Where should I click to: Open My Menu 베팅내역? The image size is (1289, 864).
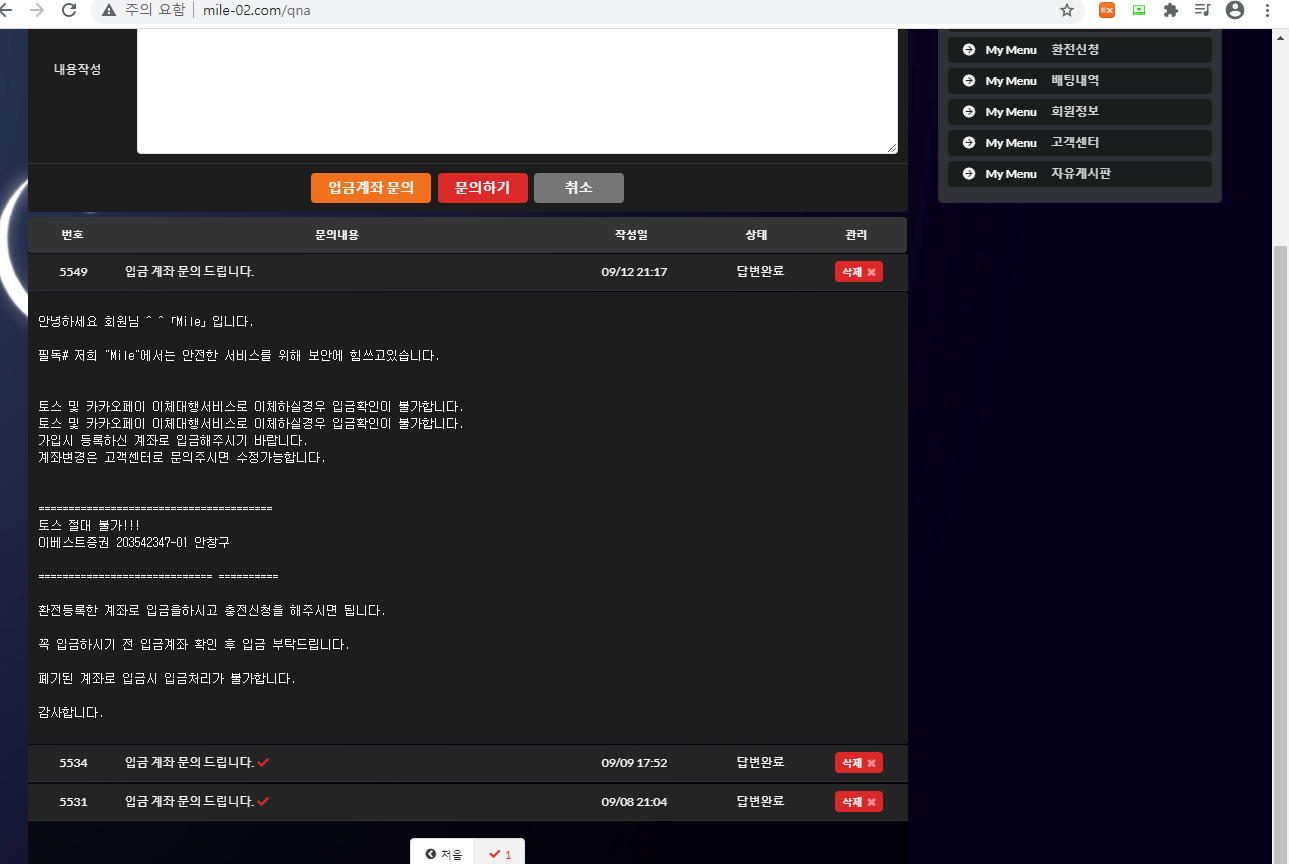tap(1080, 80)
